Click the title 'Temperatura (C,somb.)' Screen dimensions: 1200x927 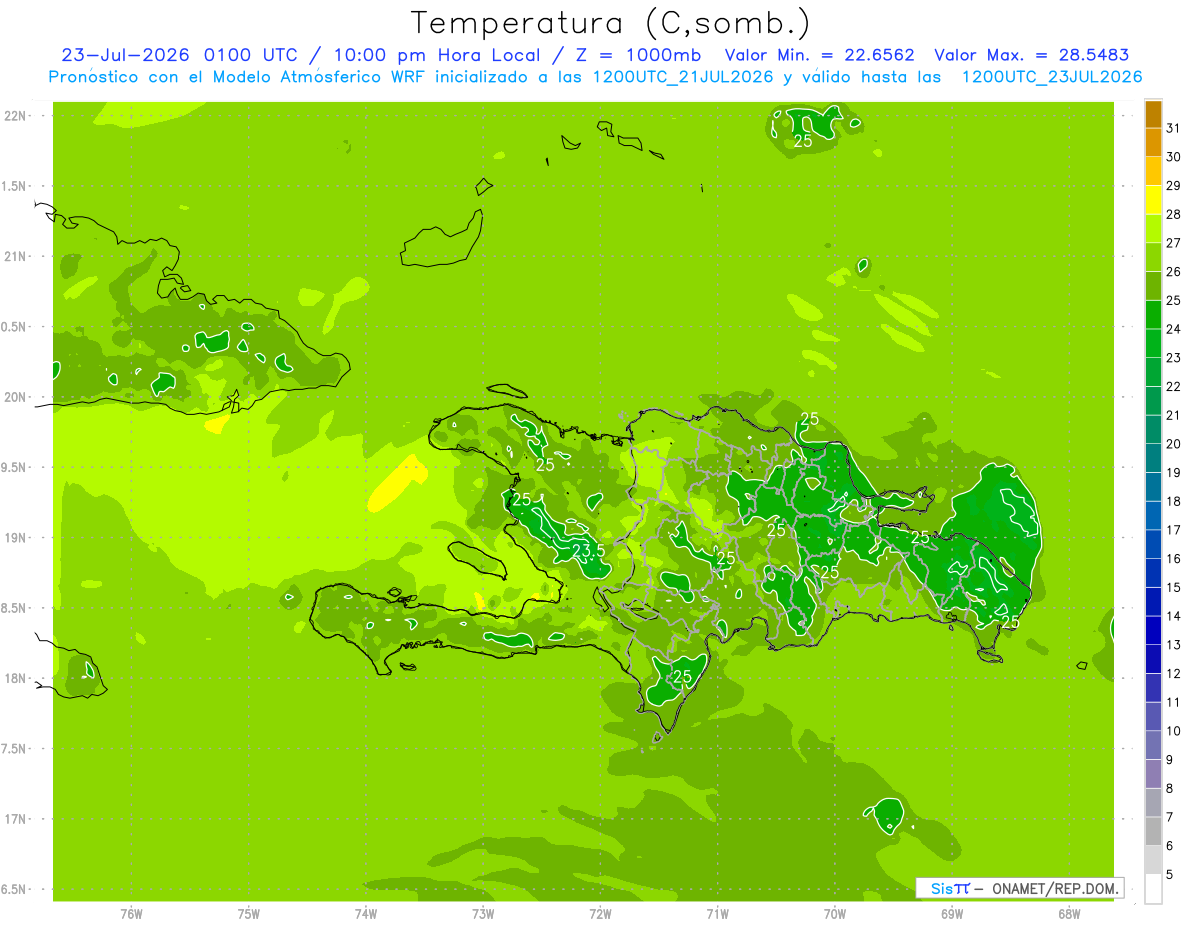point(611,23)
